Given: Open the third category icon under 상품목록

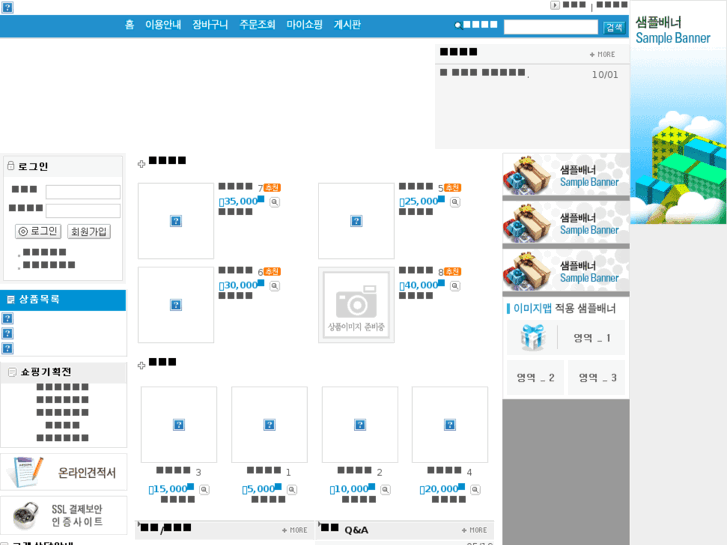Looking at the screenshot, I should pyautogui.click(x=8, y=348).
